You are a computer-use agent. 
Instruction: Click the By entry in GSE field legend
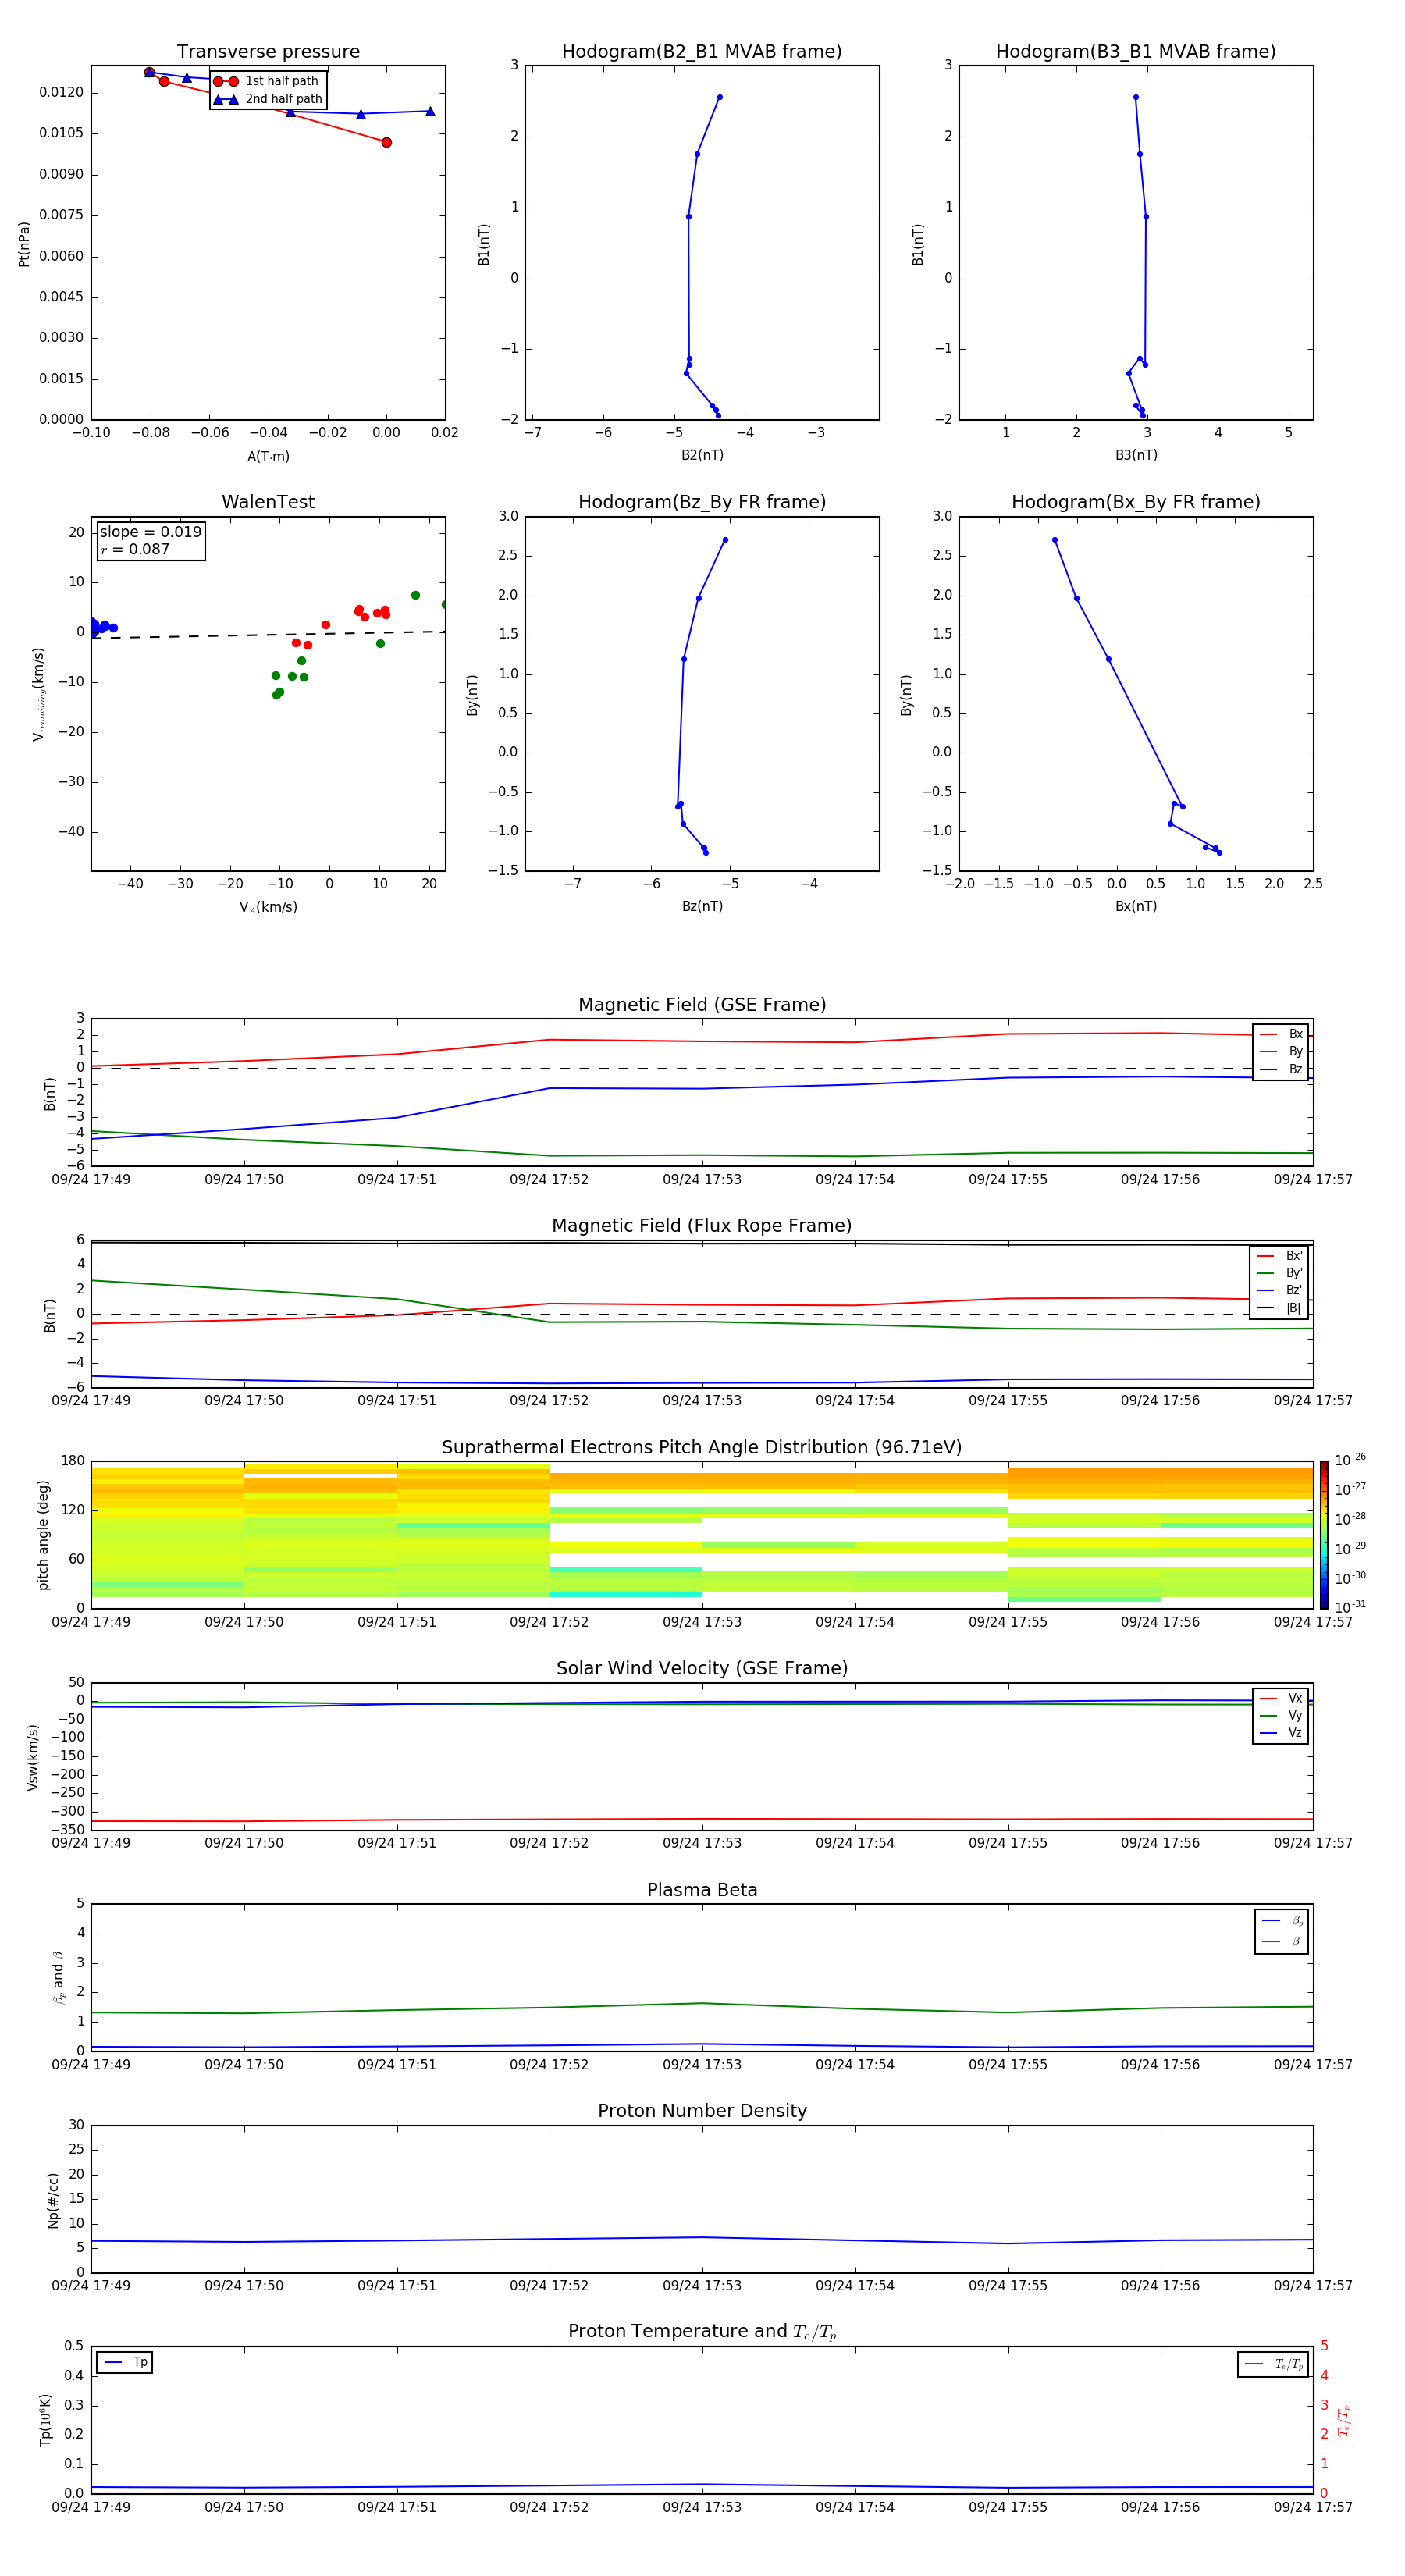(x=1281, y=1051)
